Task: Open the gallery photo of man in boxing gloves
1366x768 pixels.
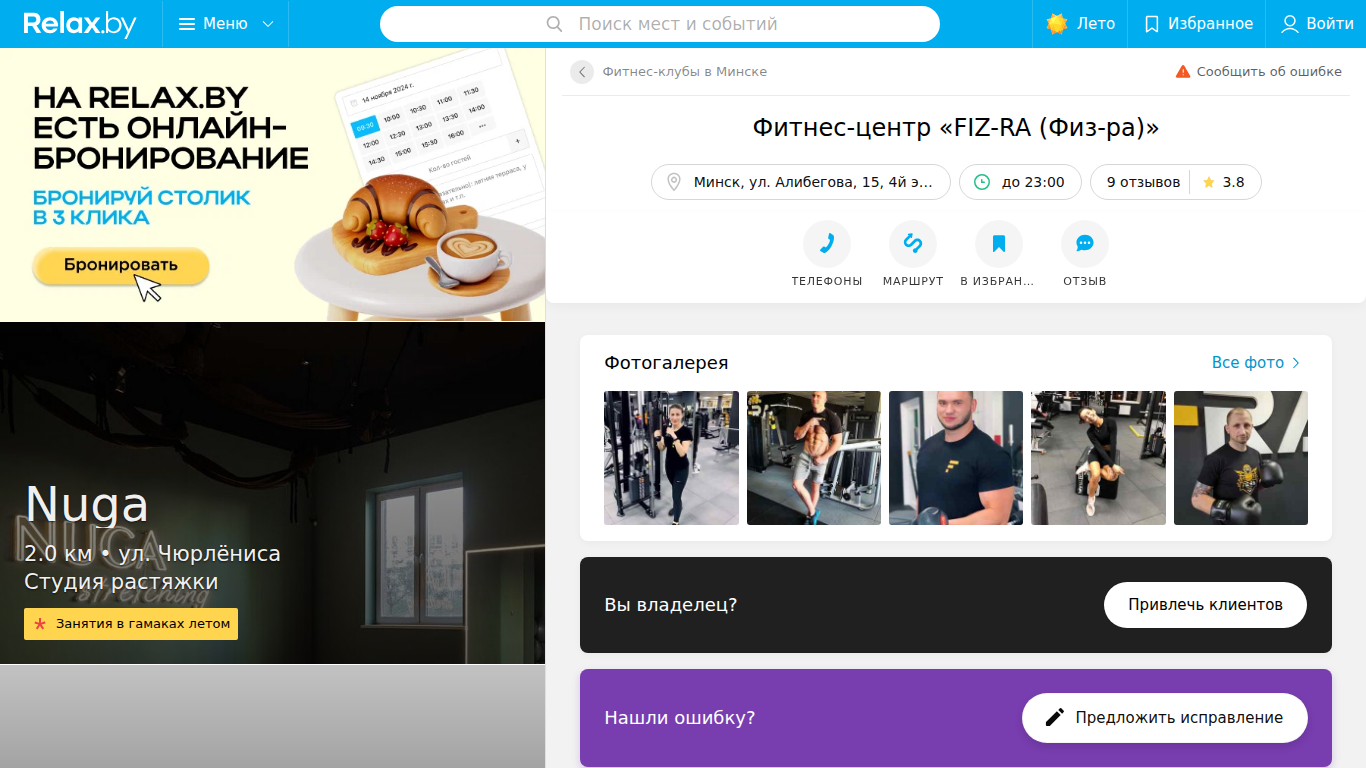Action: coord(1241,458)
